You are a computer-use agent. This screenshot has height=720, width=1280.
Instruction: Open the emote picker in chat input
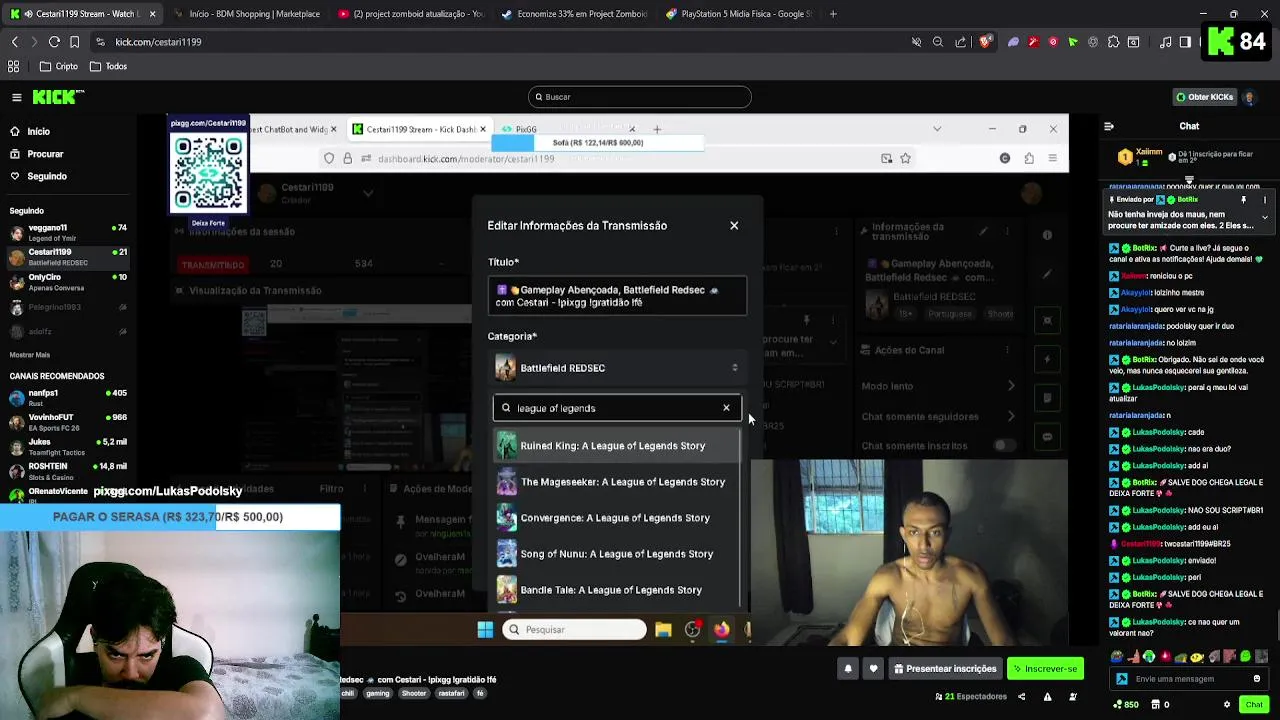click(x=1257, y=679)
